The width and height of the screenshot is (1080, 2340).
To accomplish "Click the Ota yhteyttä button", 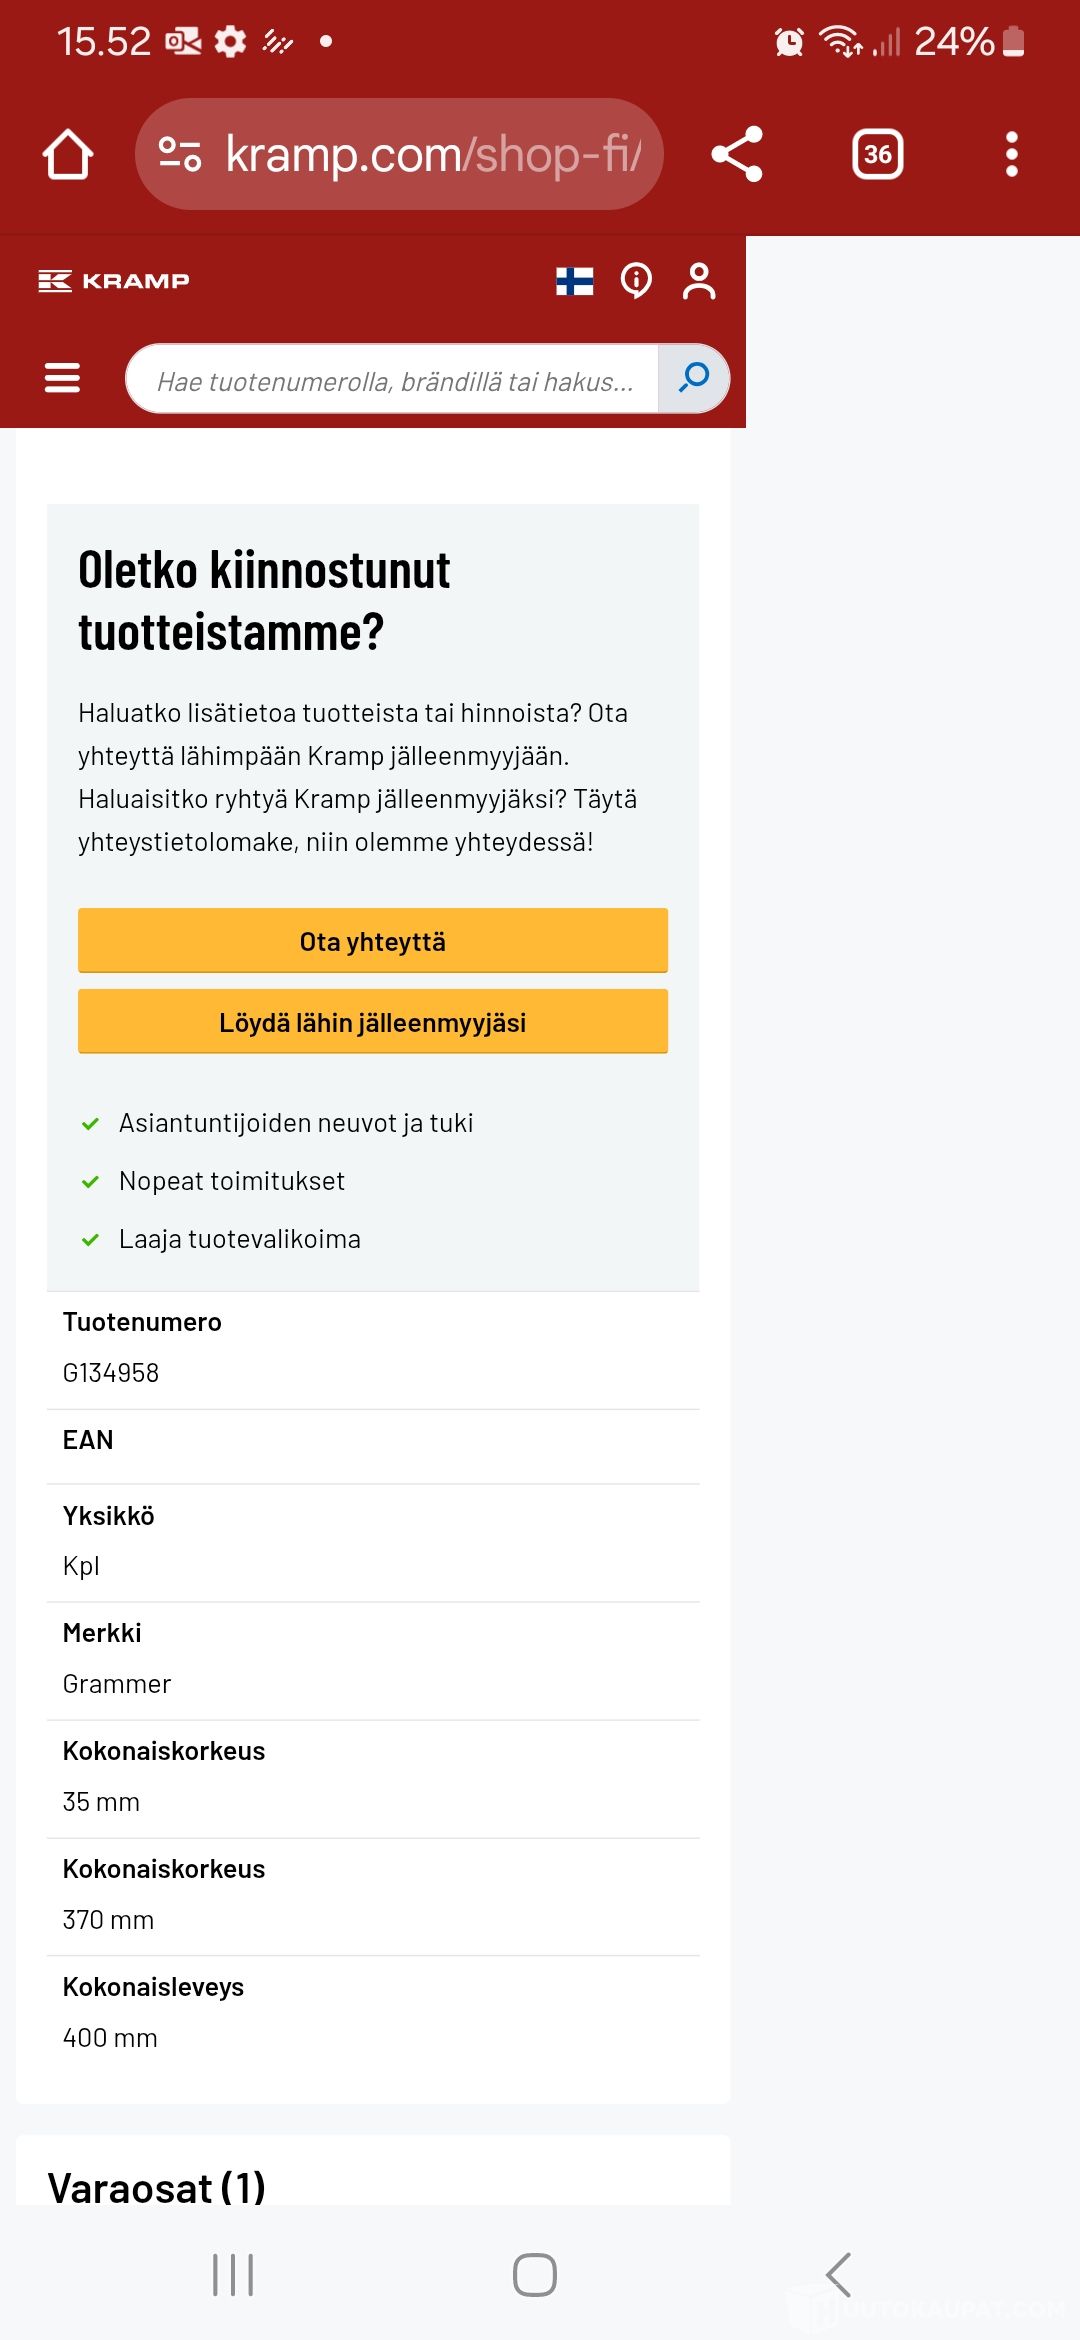I will click(x=373, y=941).
